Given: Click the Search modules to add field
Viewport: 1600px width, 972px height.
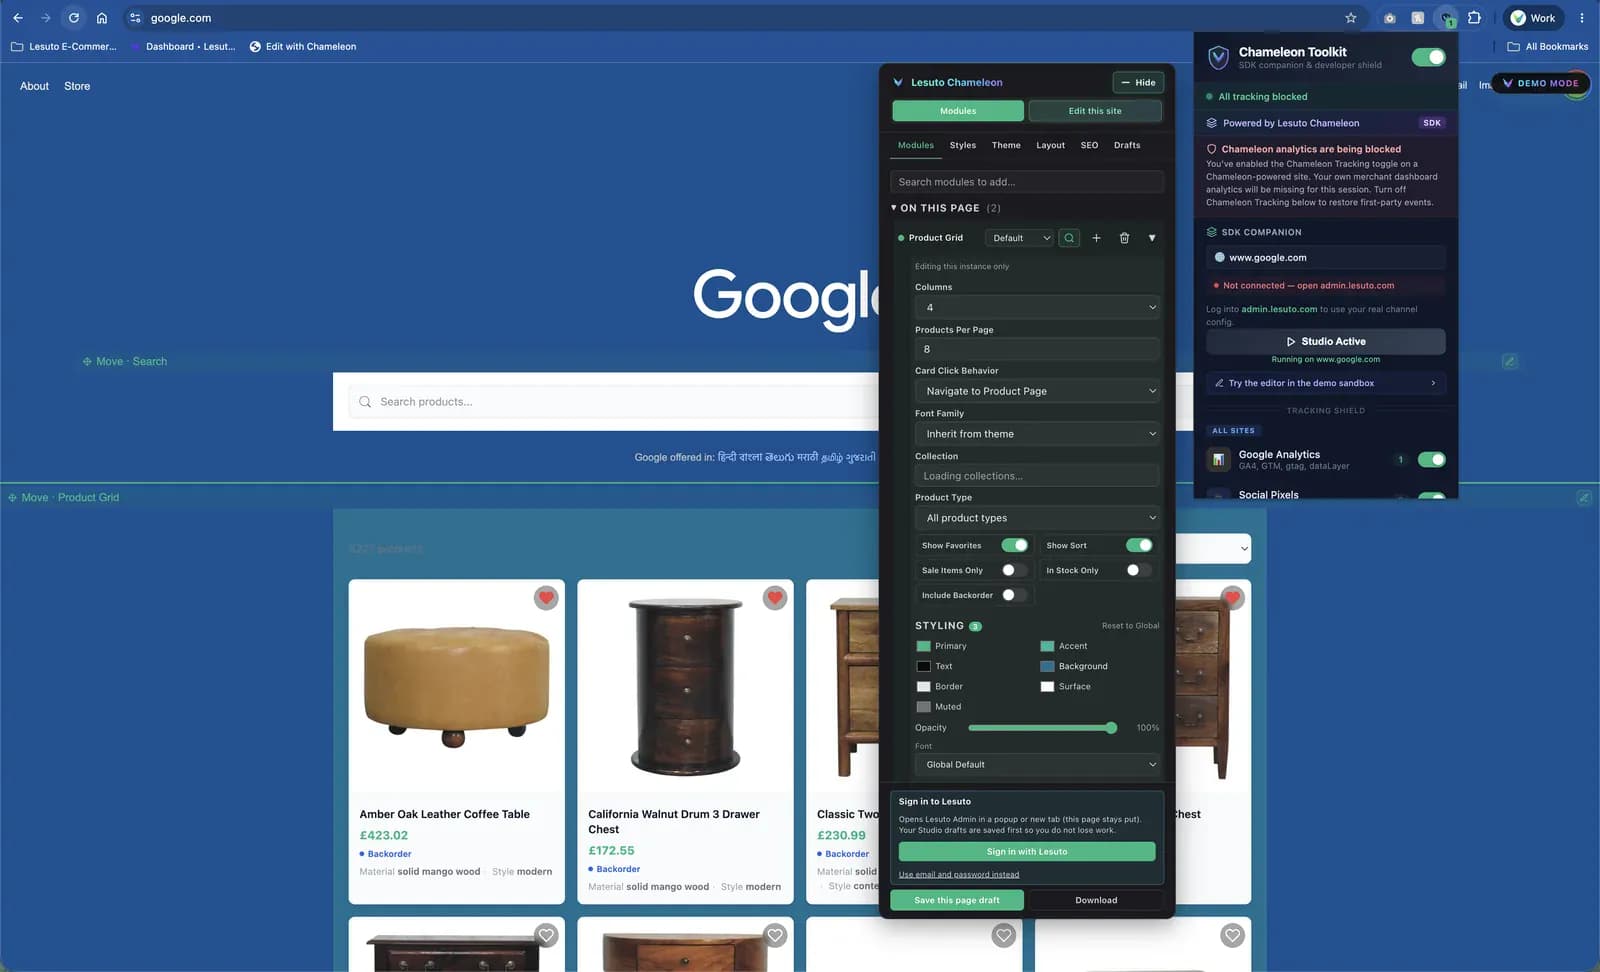Looking at the screenshot, I should (1027, 182).
